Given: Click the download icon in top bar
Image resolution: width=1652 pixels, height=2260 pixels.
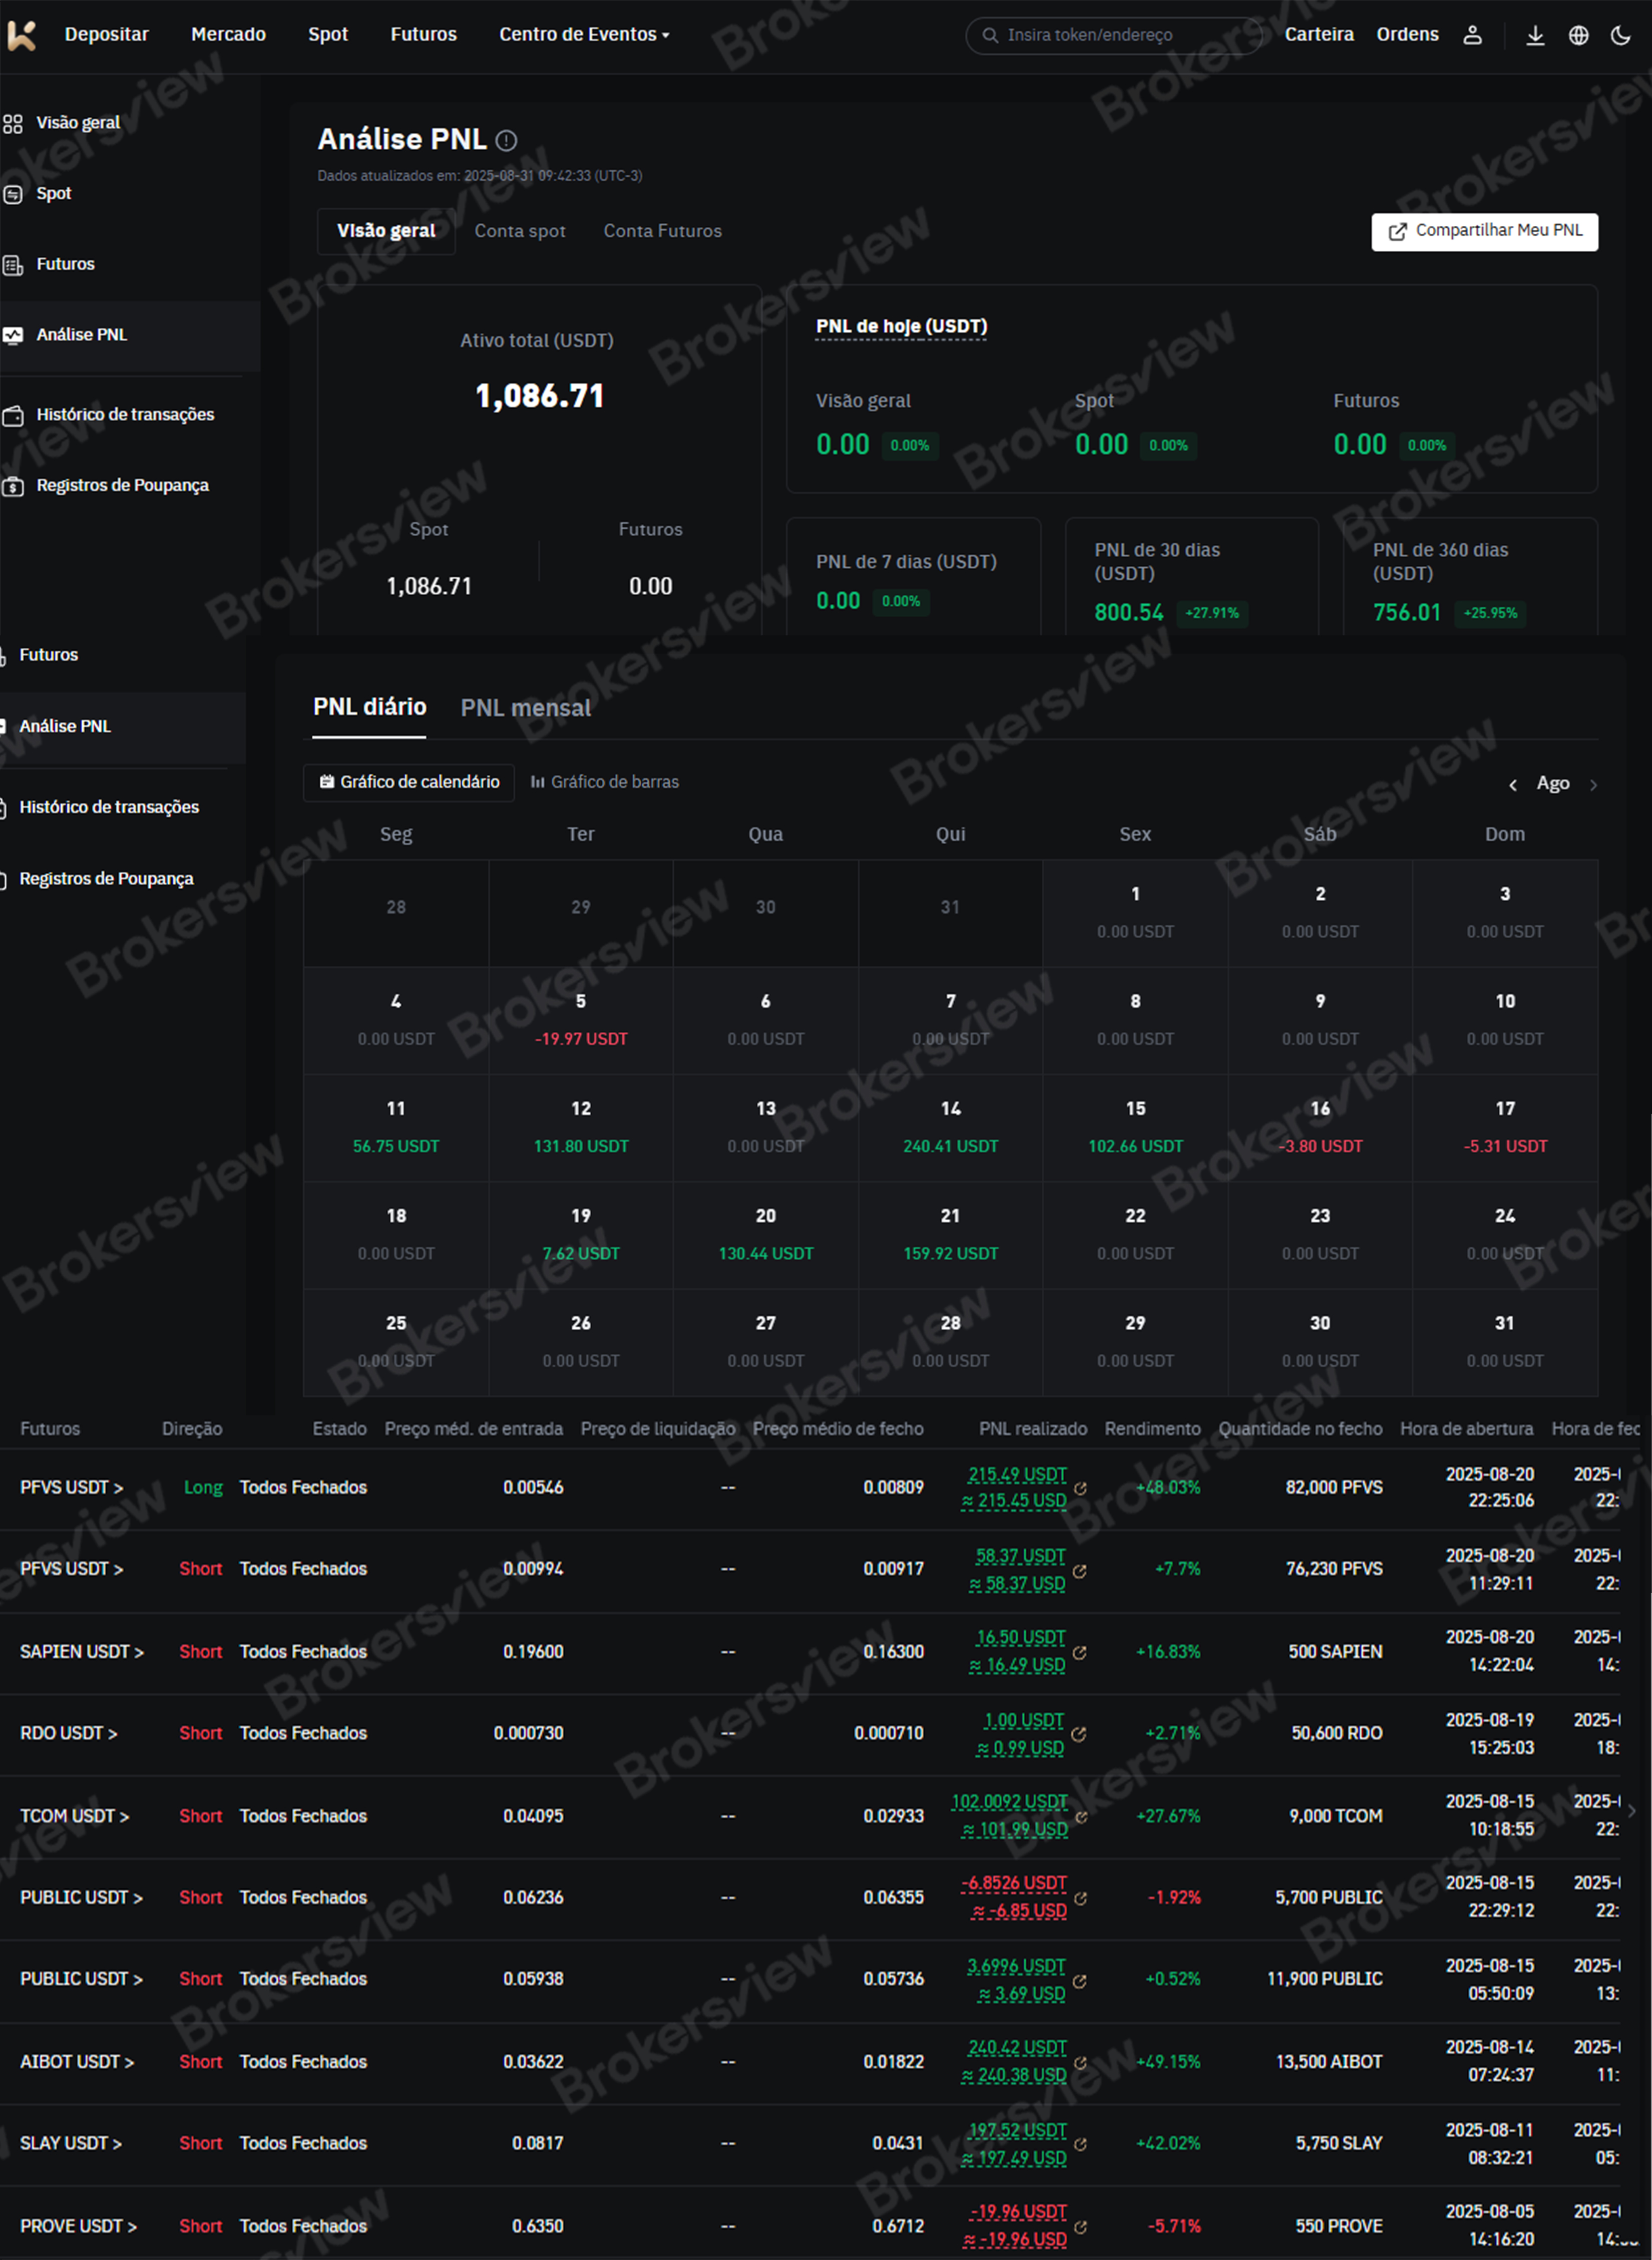Looking at the screenshot, I should coord(1535,35).
